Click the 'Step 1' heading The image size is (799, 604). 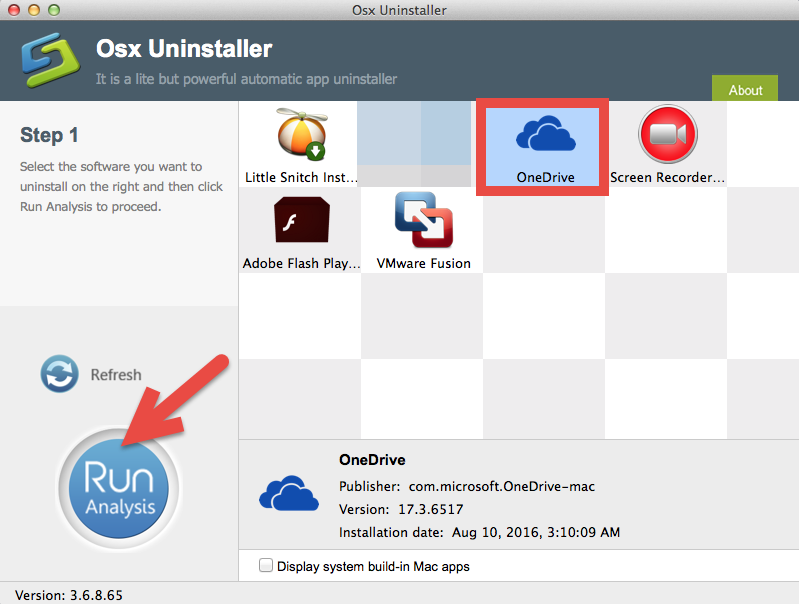[49, 135]
